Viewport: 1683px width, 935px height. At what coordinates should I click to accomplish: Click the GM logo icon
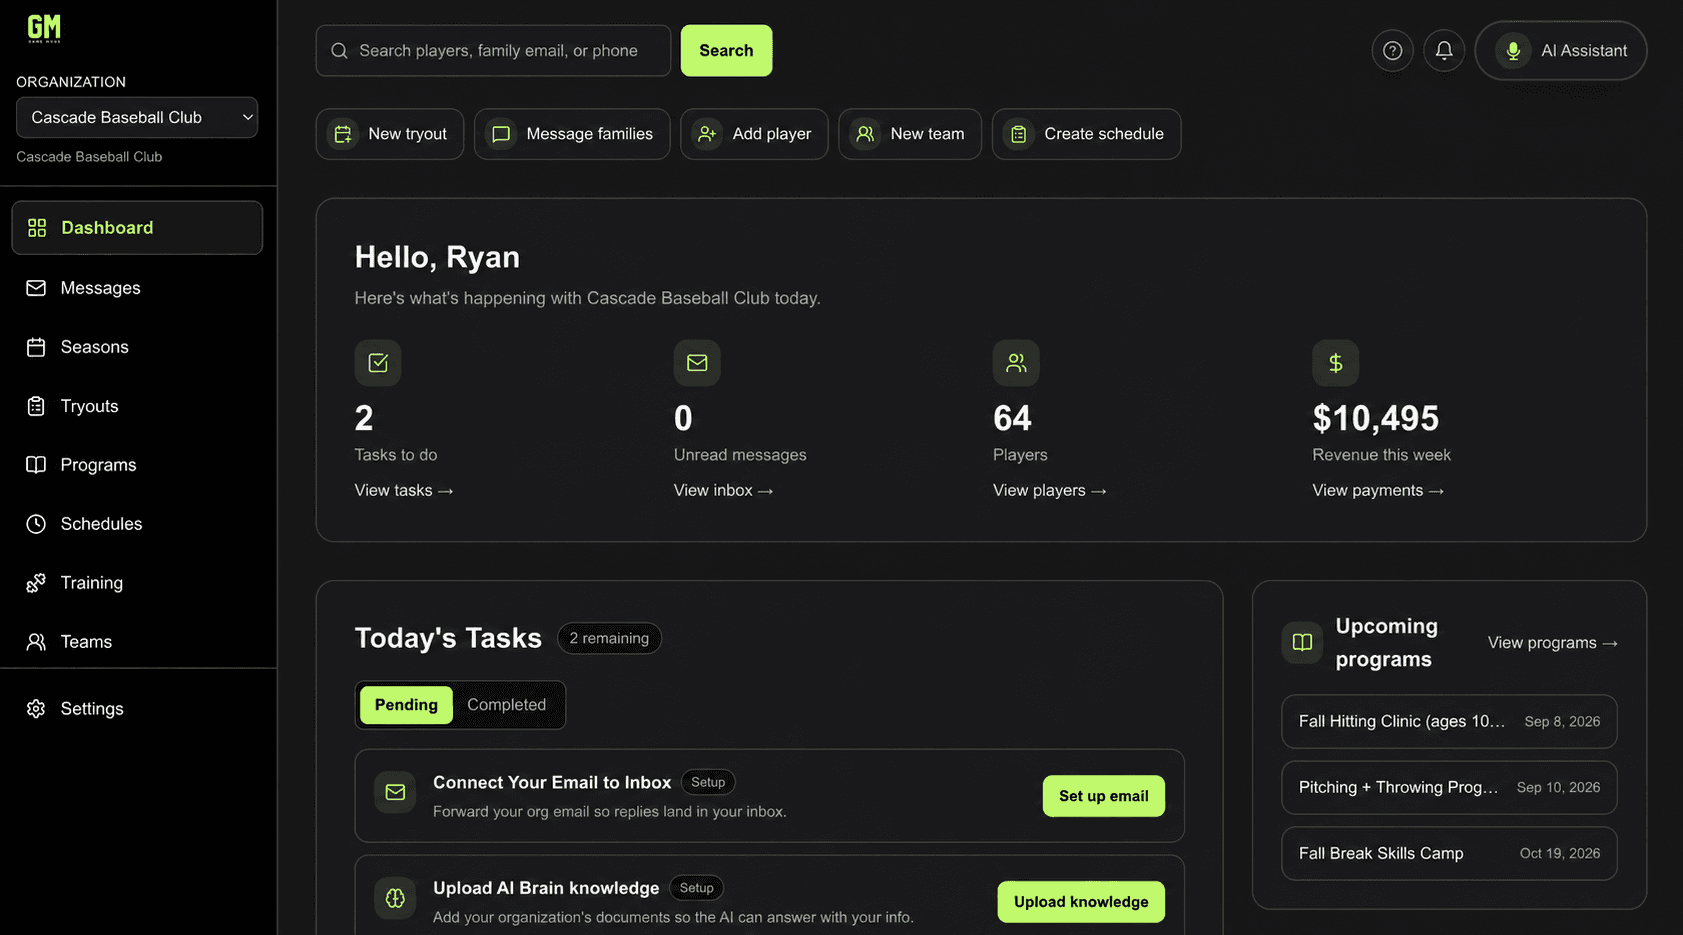[x=44, y=28]
